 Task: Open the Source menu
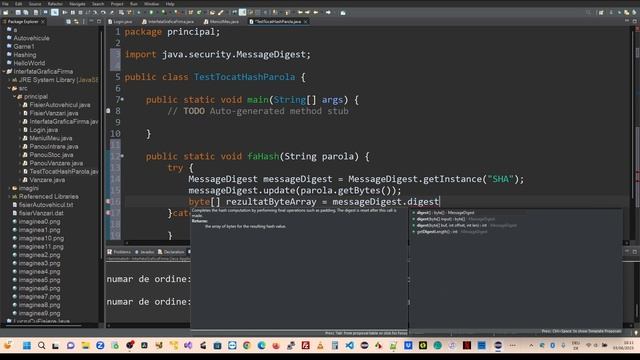(x=35, y=4)
